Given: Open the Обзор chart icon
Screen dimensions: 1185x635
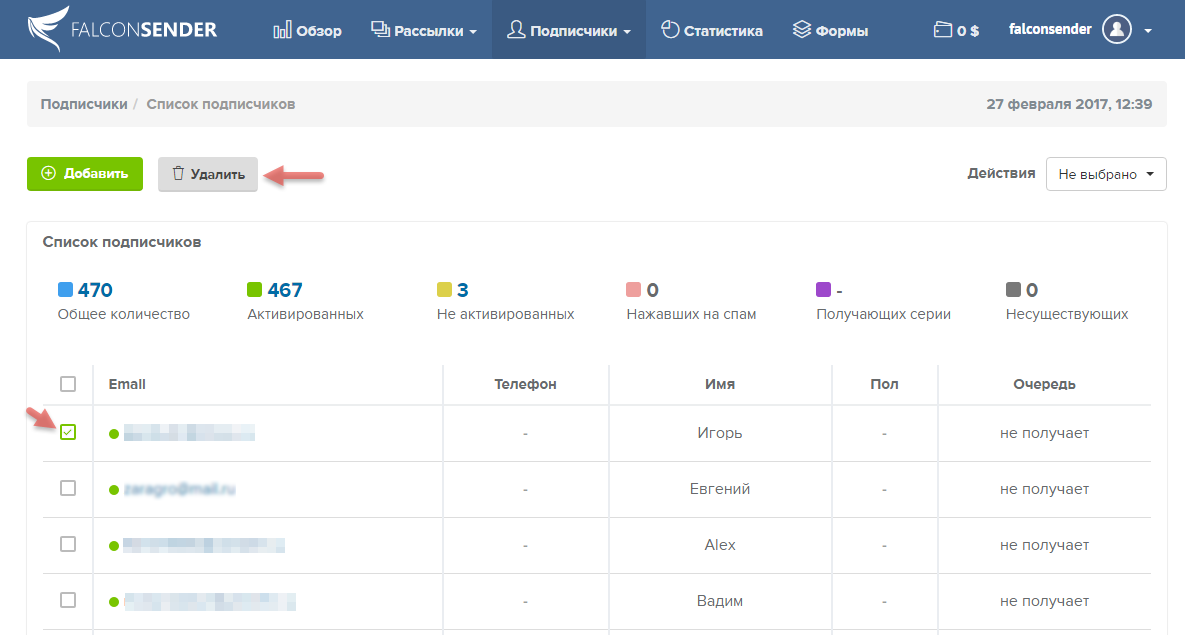Looking at the screenshot, I should click(283, 30).
